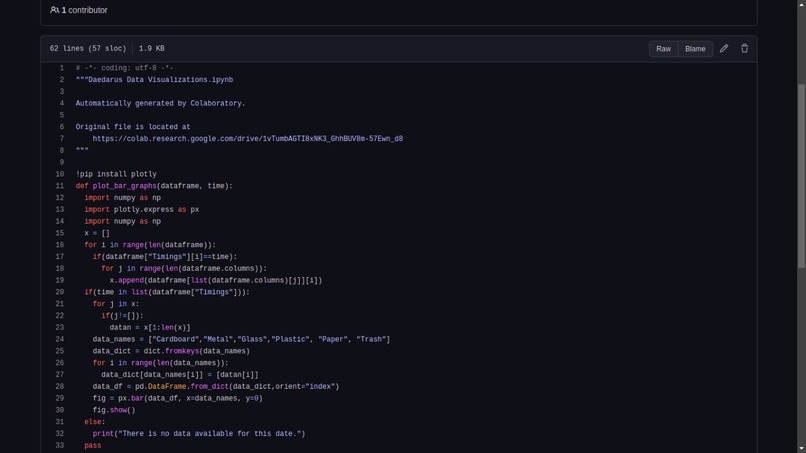The image size is (806, 453).
Task: Select line number 10
Action: 60,174
